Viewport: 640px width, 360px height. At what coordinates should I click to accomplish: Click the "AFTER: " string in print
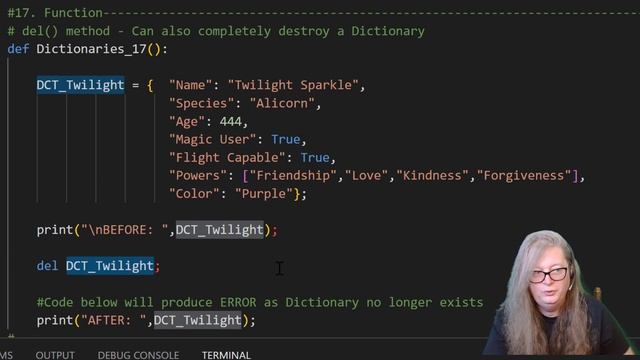113,320
